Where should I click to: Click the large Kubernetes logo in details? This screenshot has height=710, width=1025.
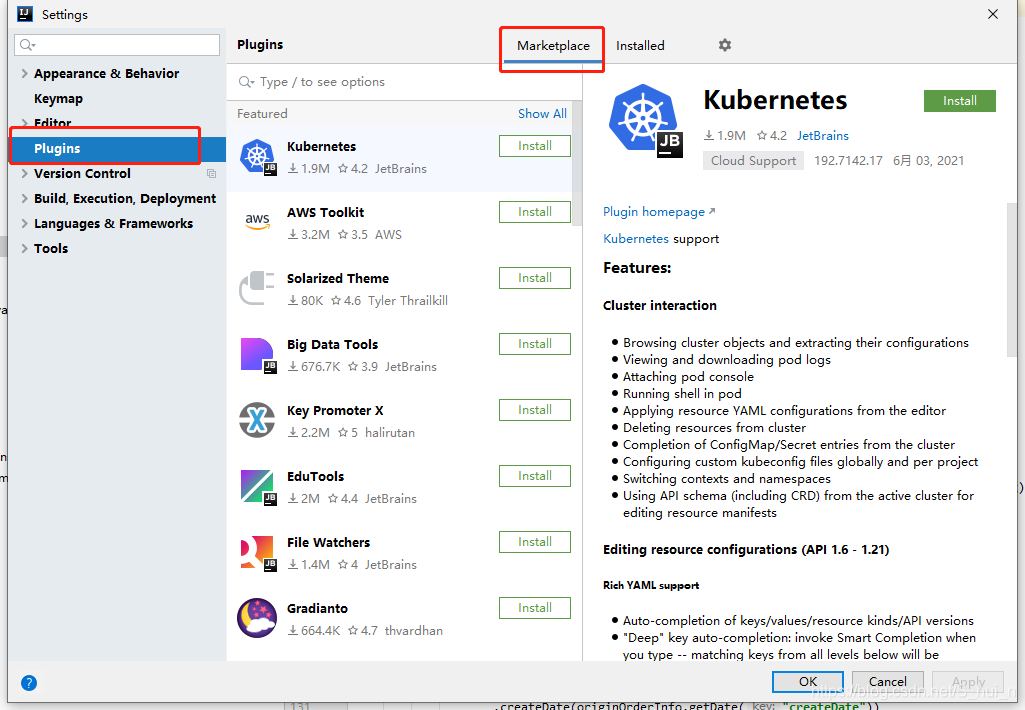click(x=645, y=120)
